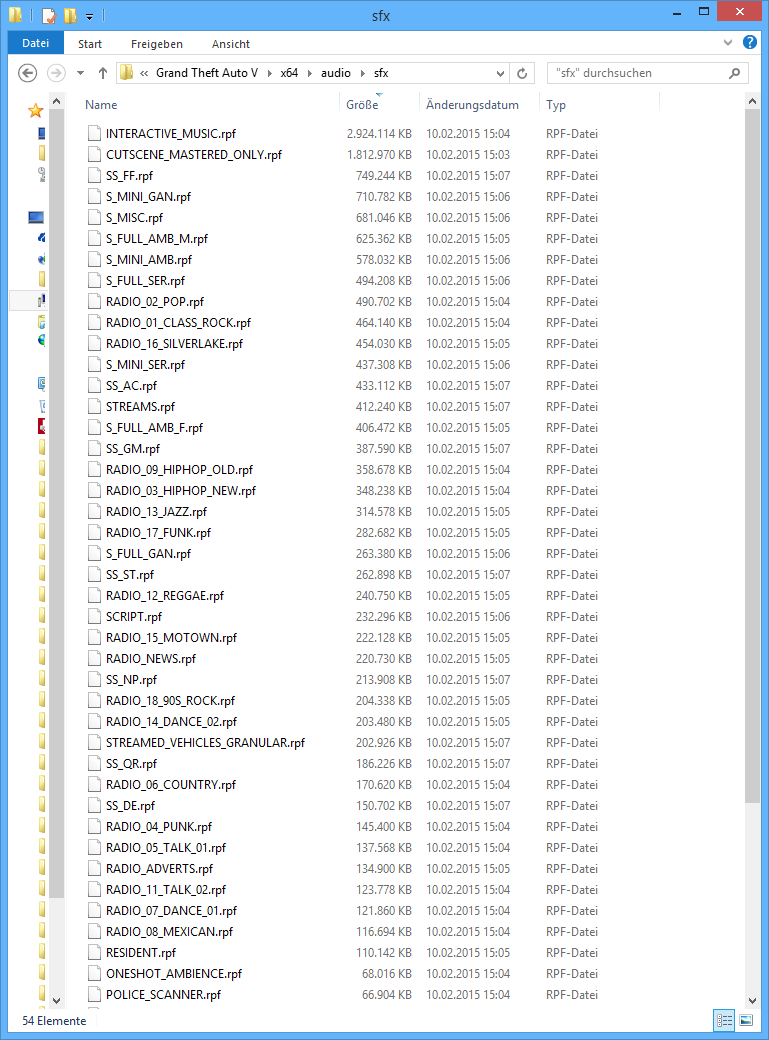Switch to Details view using status bar icon
Image resolution: width=769 pixels, height=1040 pixels.
tap(725, 1020)
